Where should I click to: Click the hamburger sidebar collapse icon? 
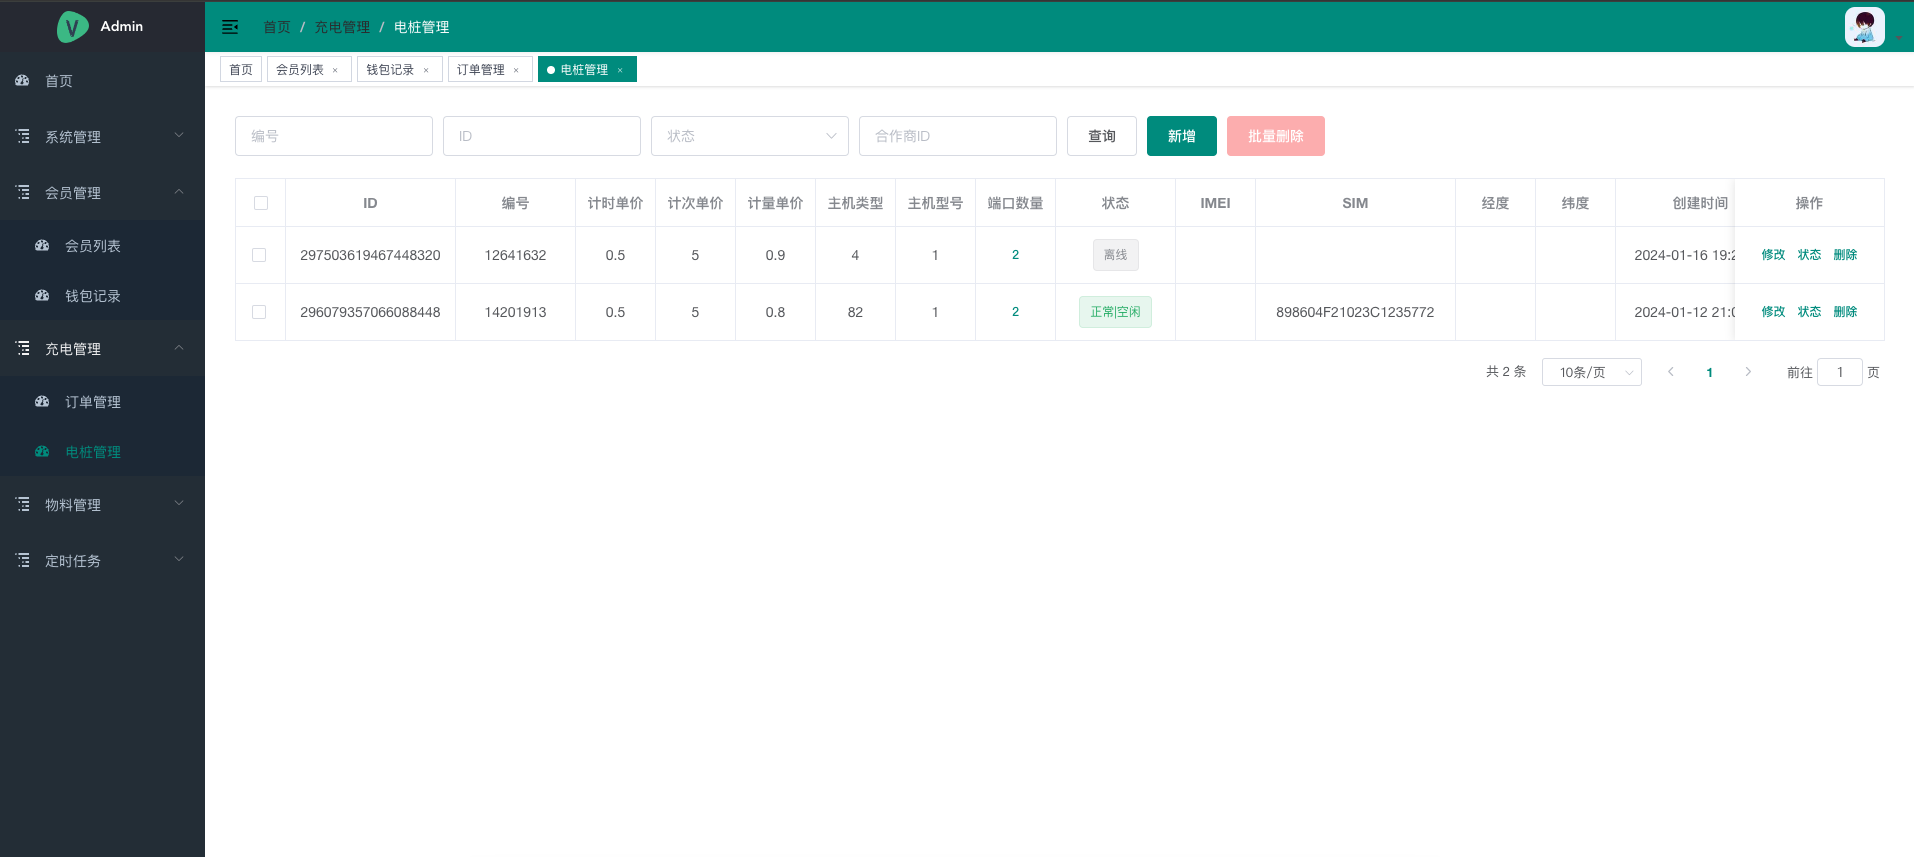click(230, 27)
